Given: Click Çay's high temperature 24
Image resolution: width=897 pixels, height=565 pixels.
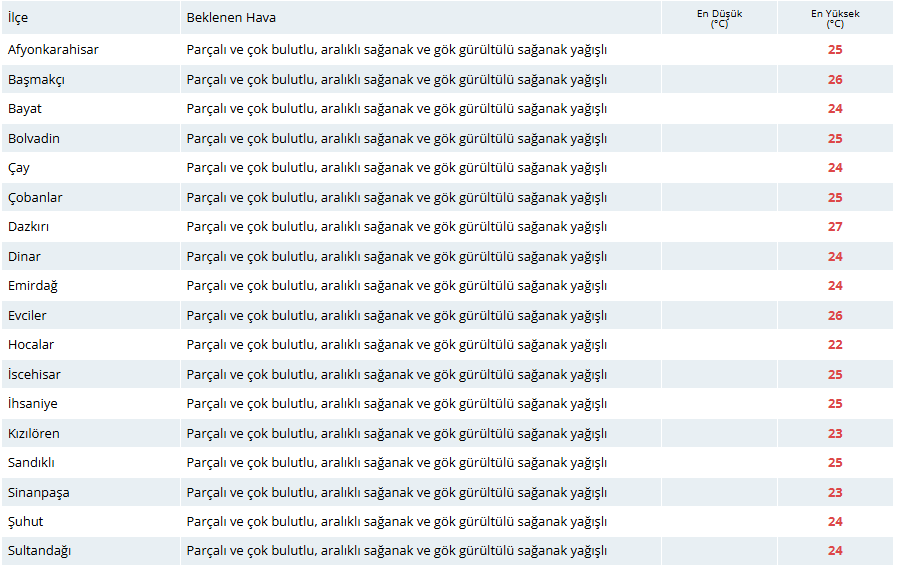Looking at the screenshot, I should point(835,168).
